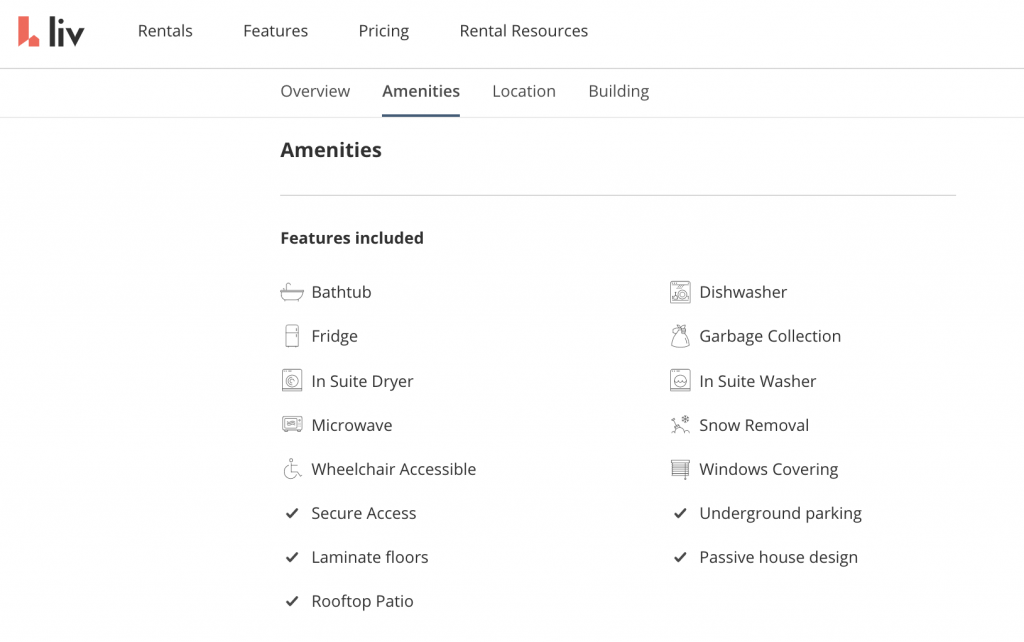Click the In Suite Washer icon

coord(680,380)
